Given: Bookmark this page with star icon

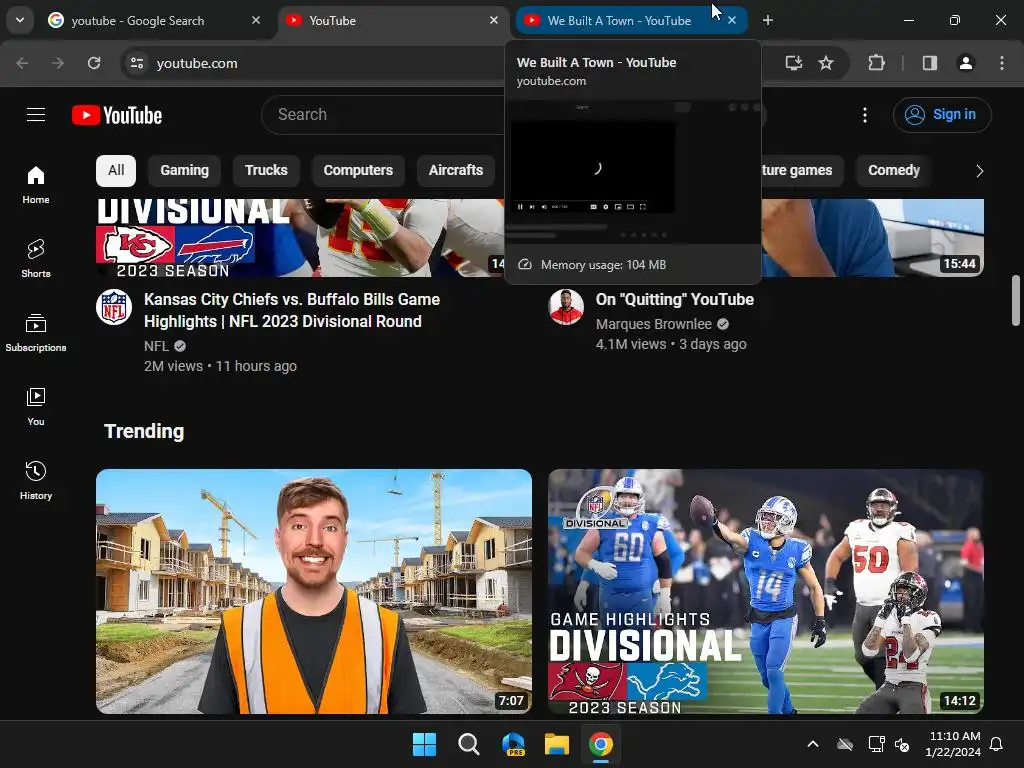Looking at the screenshot, I should coord(826,63).
